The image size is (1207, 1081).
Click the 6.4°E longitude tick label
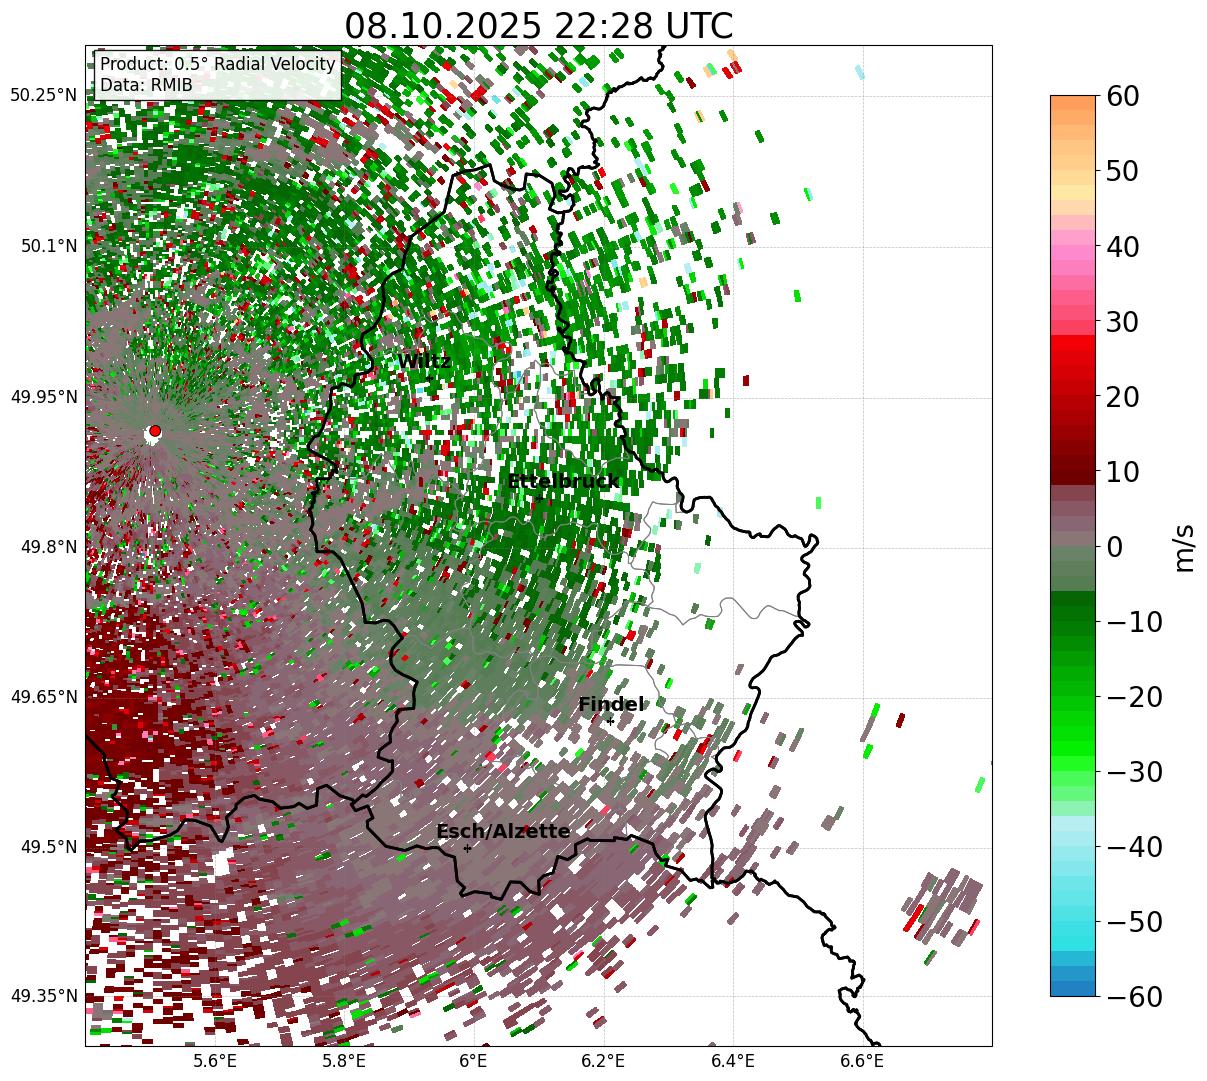pos(733,1062)
